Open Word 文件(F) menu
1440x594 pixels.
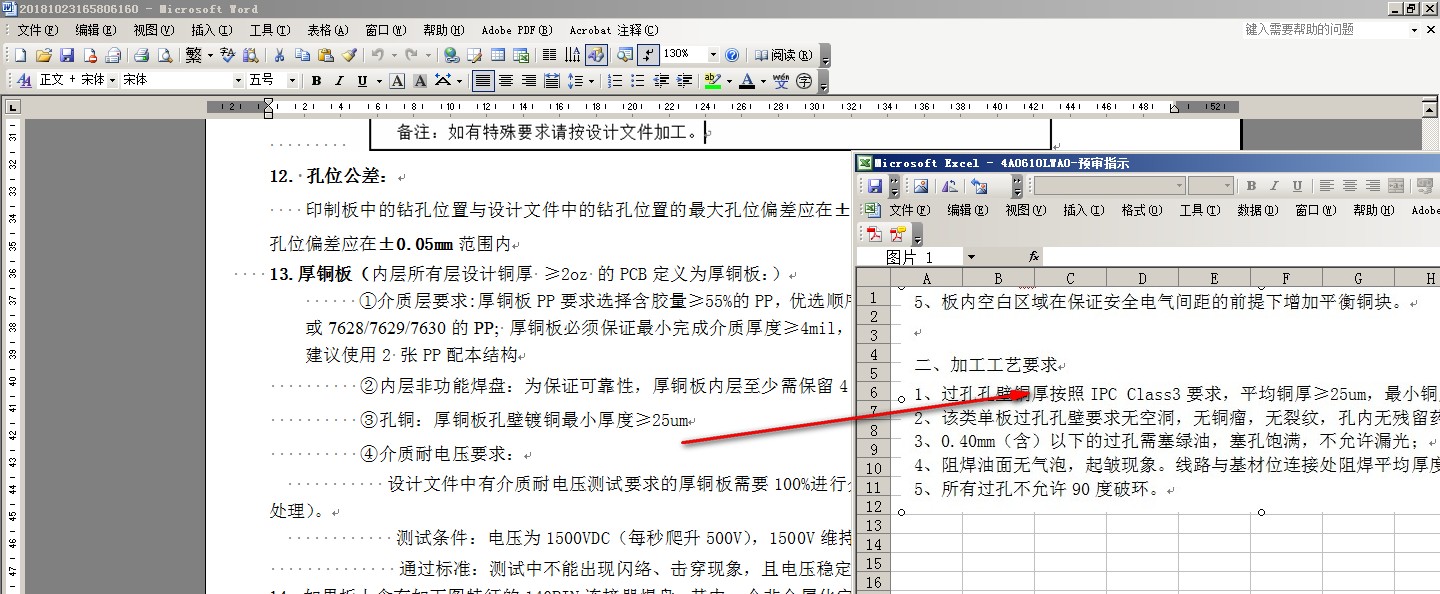pos(37,30)
